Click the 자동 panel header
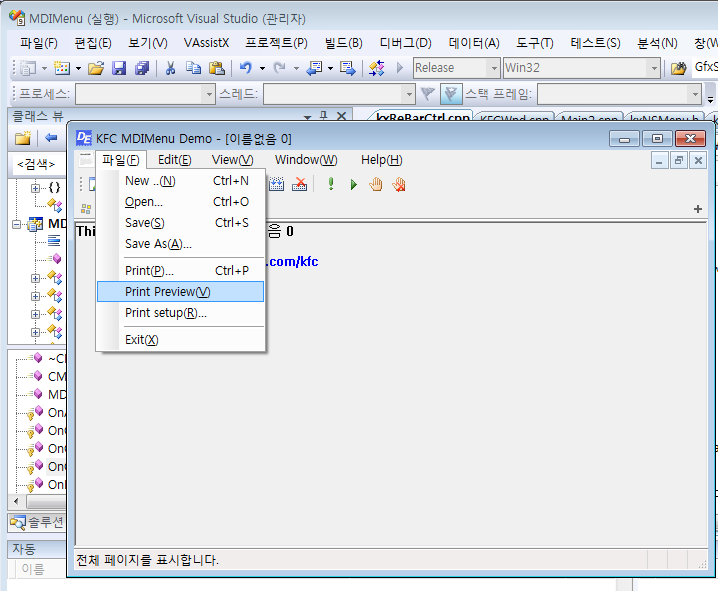 point(37,548)
